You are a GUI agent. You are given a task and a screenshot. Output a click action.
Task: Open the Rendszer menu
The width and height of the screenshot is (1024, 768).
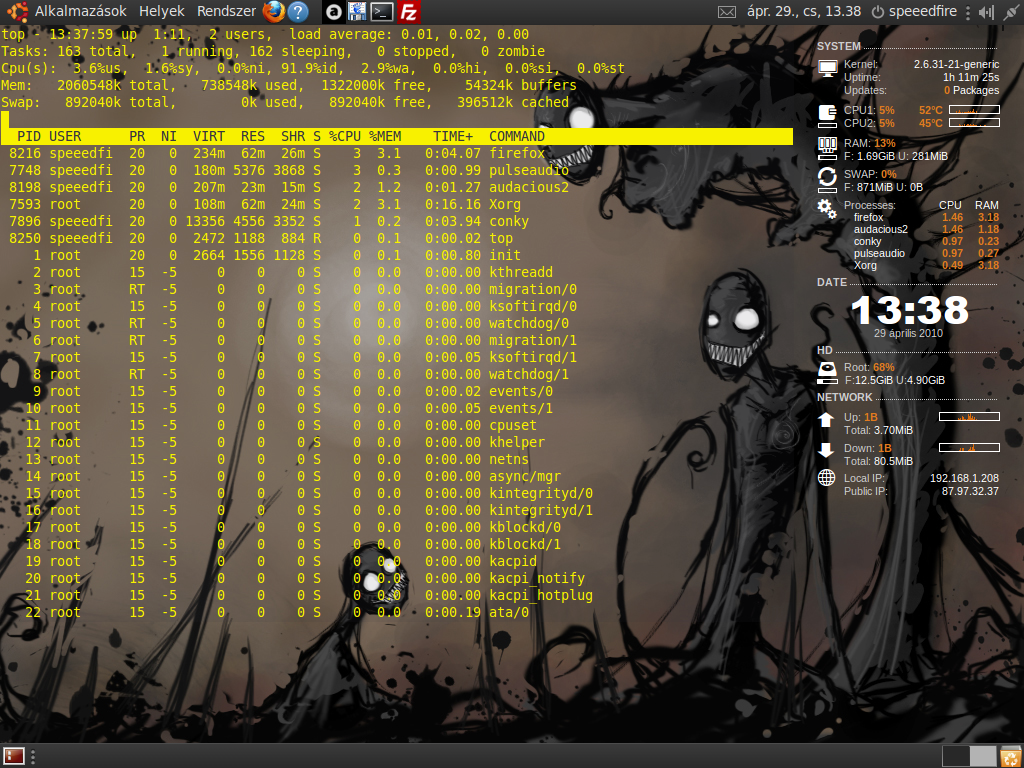pyautogui.click(x=227, y=11)
